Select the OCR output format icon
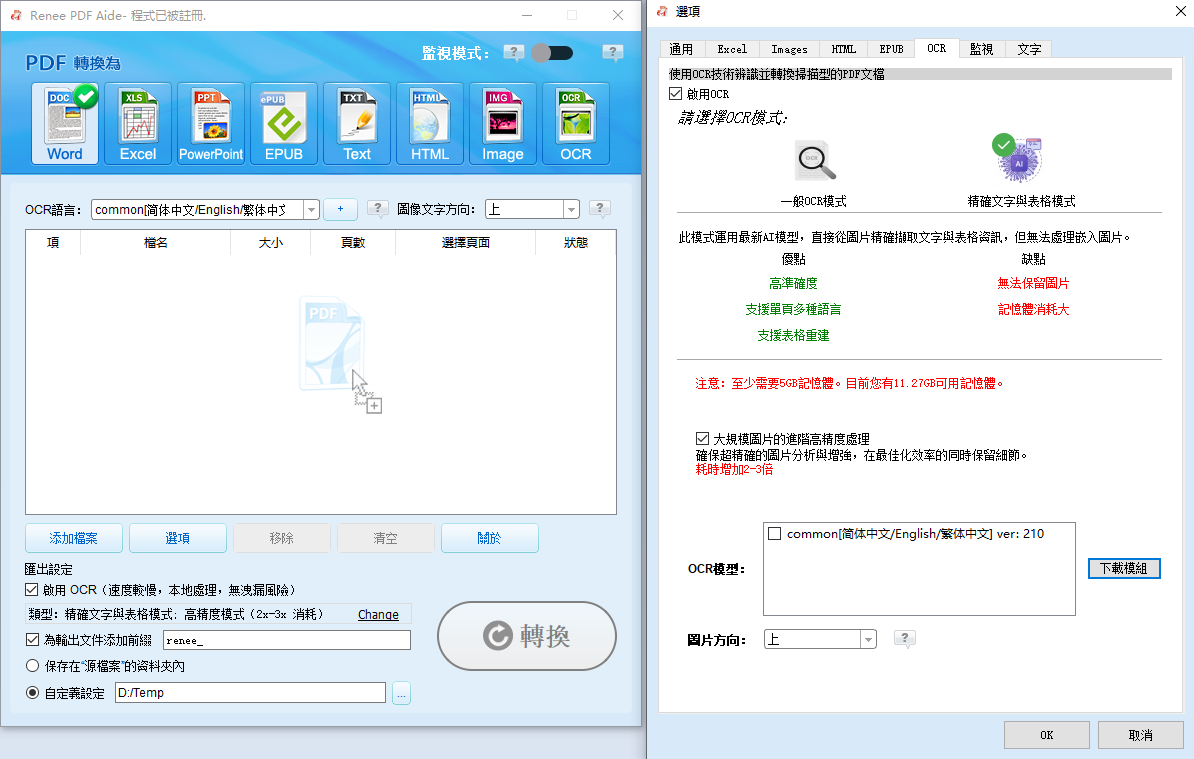Screen dimensions: 1194x759 (576, 123)
